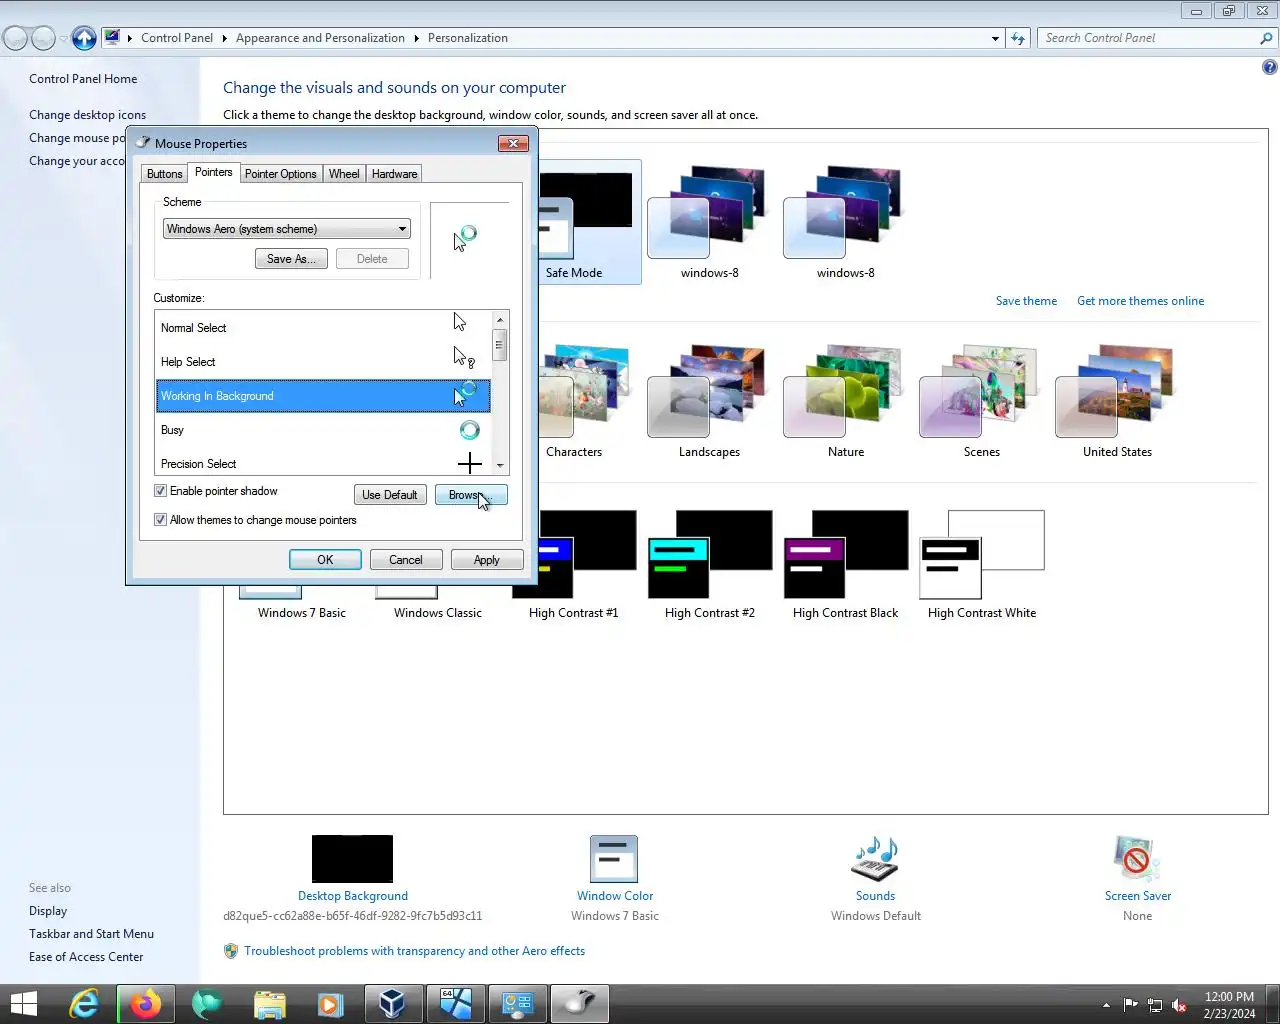Select the High Contrast #2 theme
The height and width of the screenshot is (1024, 1280).
coord(710,565)
